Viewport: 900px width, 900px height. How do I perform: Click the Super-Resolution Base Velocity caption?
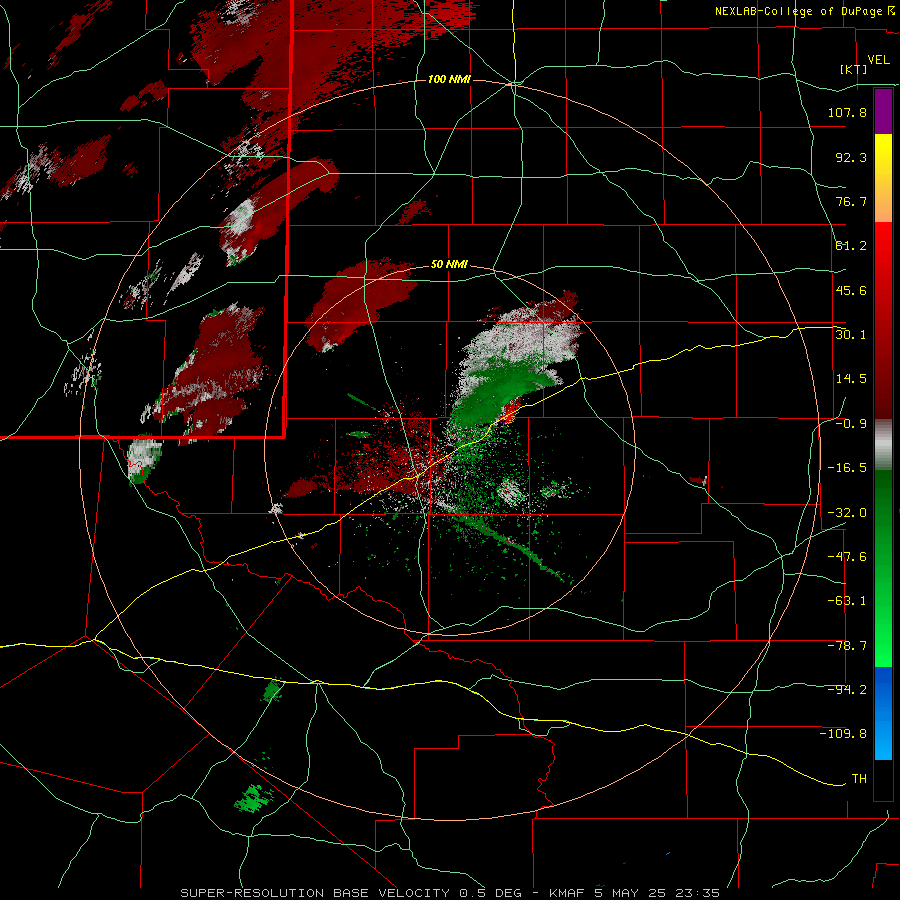(449, 893)
